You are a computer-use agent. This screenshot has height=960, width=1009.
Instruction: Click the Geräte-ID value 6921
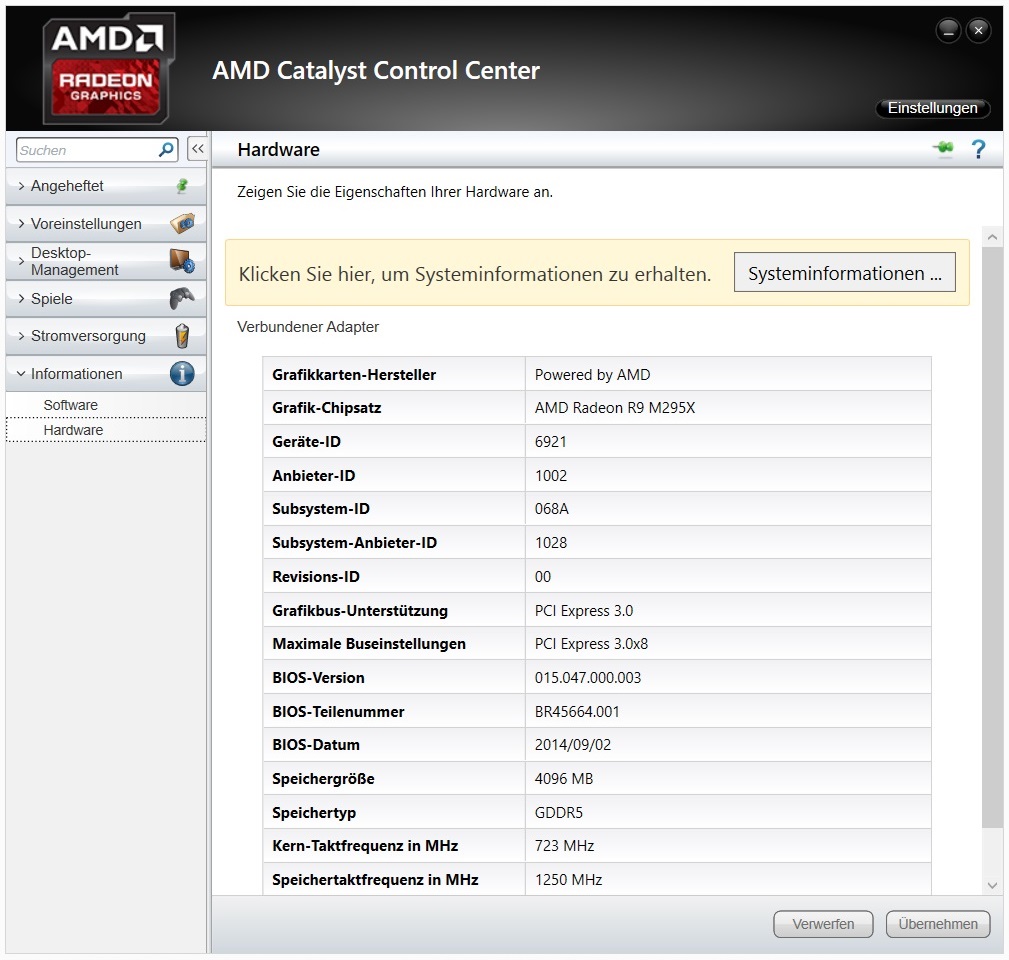pyautogui.click(x=550, y=442)
